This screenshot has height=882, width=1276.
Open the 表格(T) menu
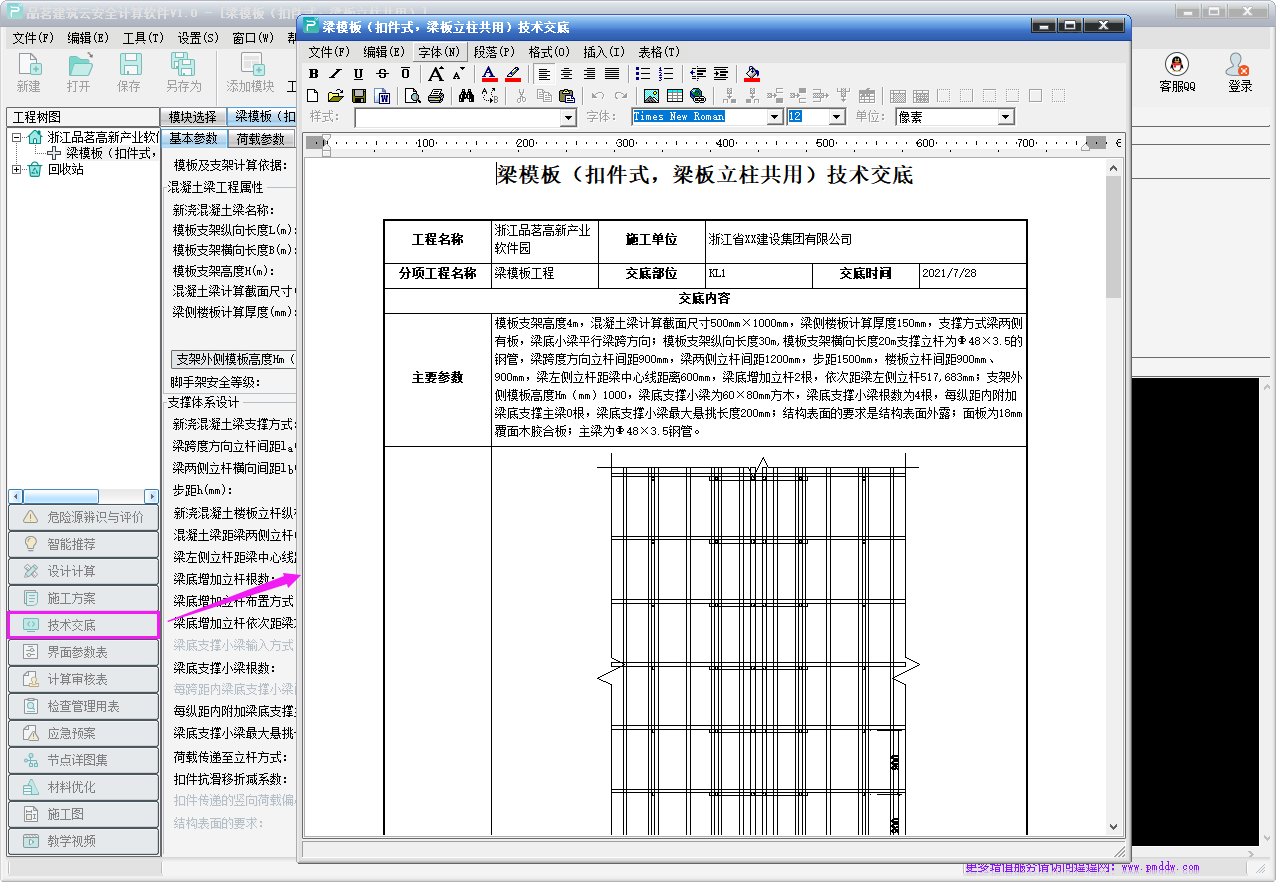pos(659,52)
